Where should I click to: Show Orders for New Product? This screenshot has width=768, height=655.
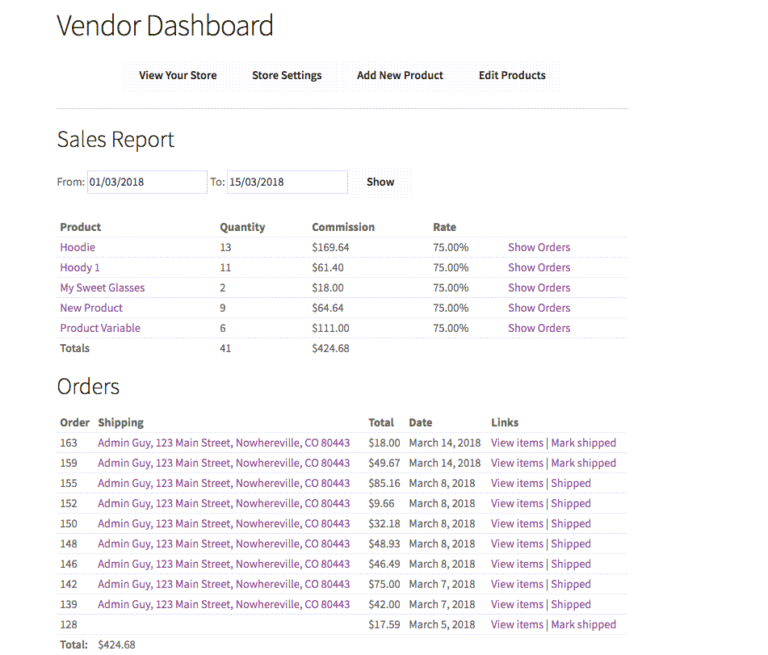click(x=539, y=308)
